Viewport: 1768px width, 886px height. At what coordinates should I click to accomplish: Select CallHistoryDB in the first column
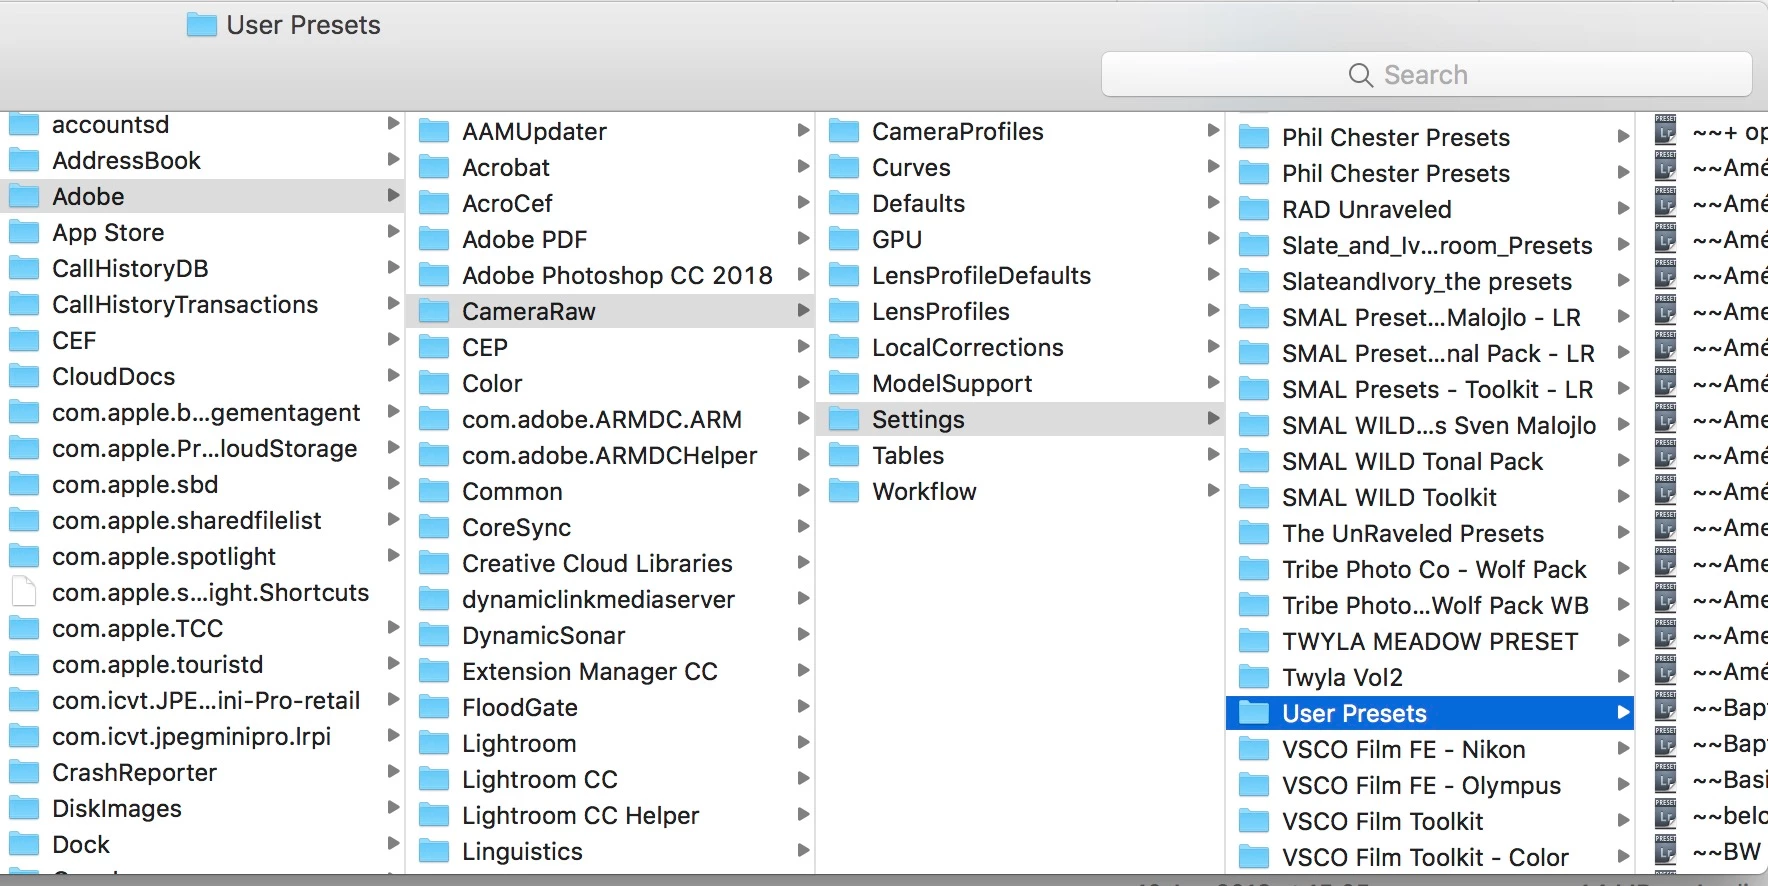tap(203, 268)
